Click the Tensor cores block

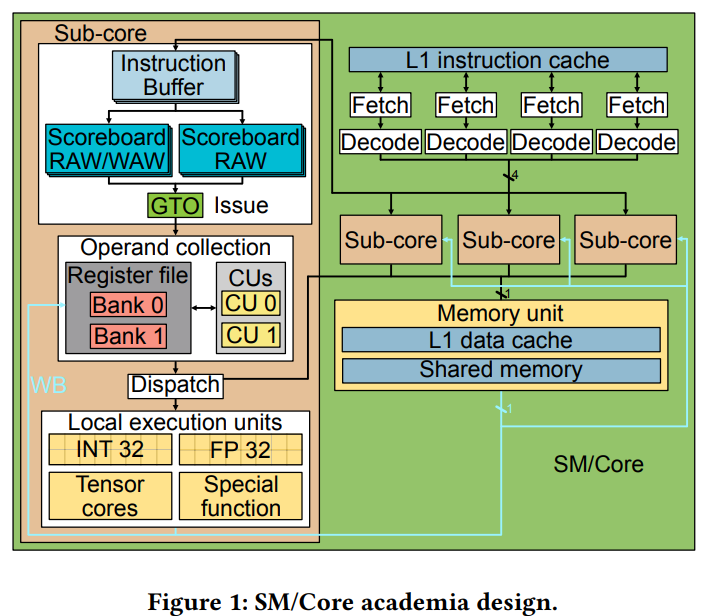[x=110, y=496]
